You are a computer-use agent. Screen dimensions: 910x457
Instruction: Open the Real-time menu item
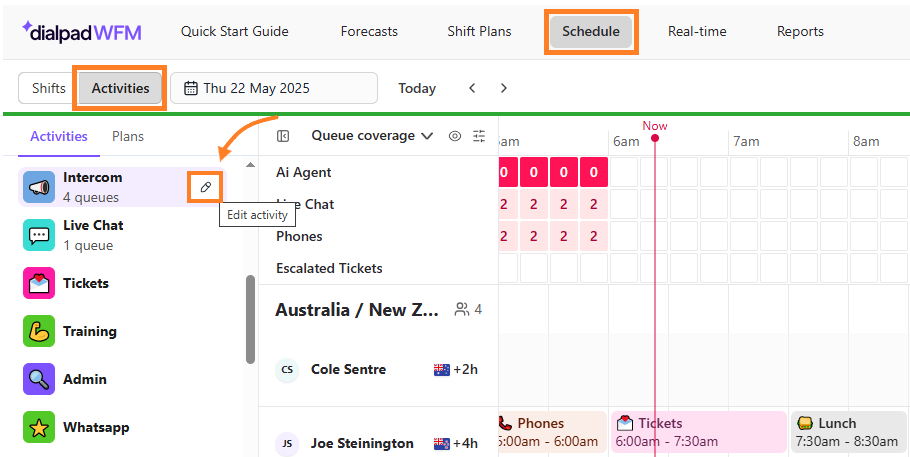pos(697,31)
